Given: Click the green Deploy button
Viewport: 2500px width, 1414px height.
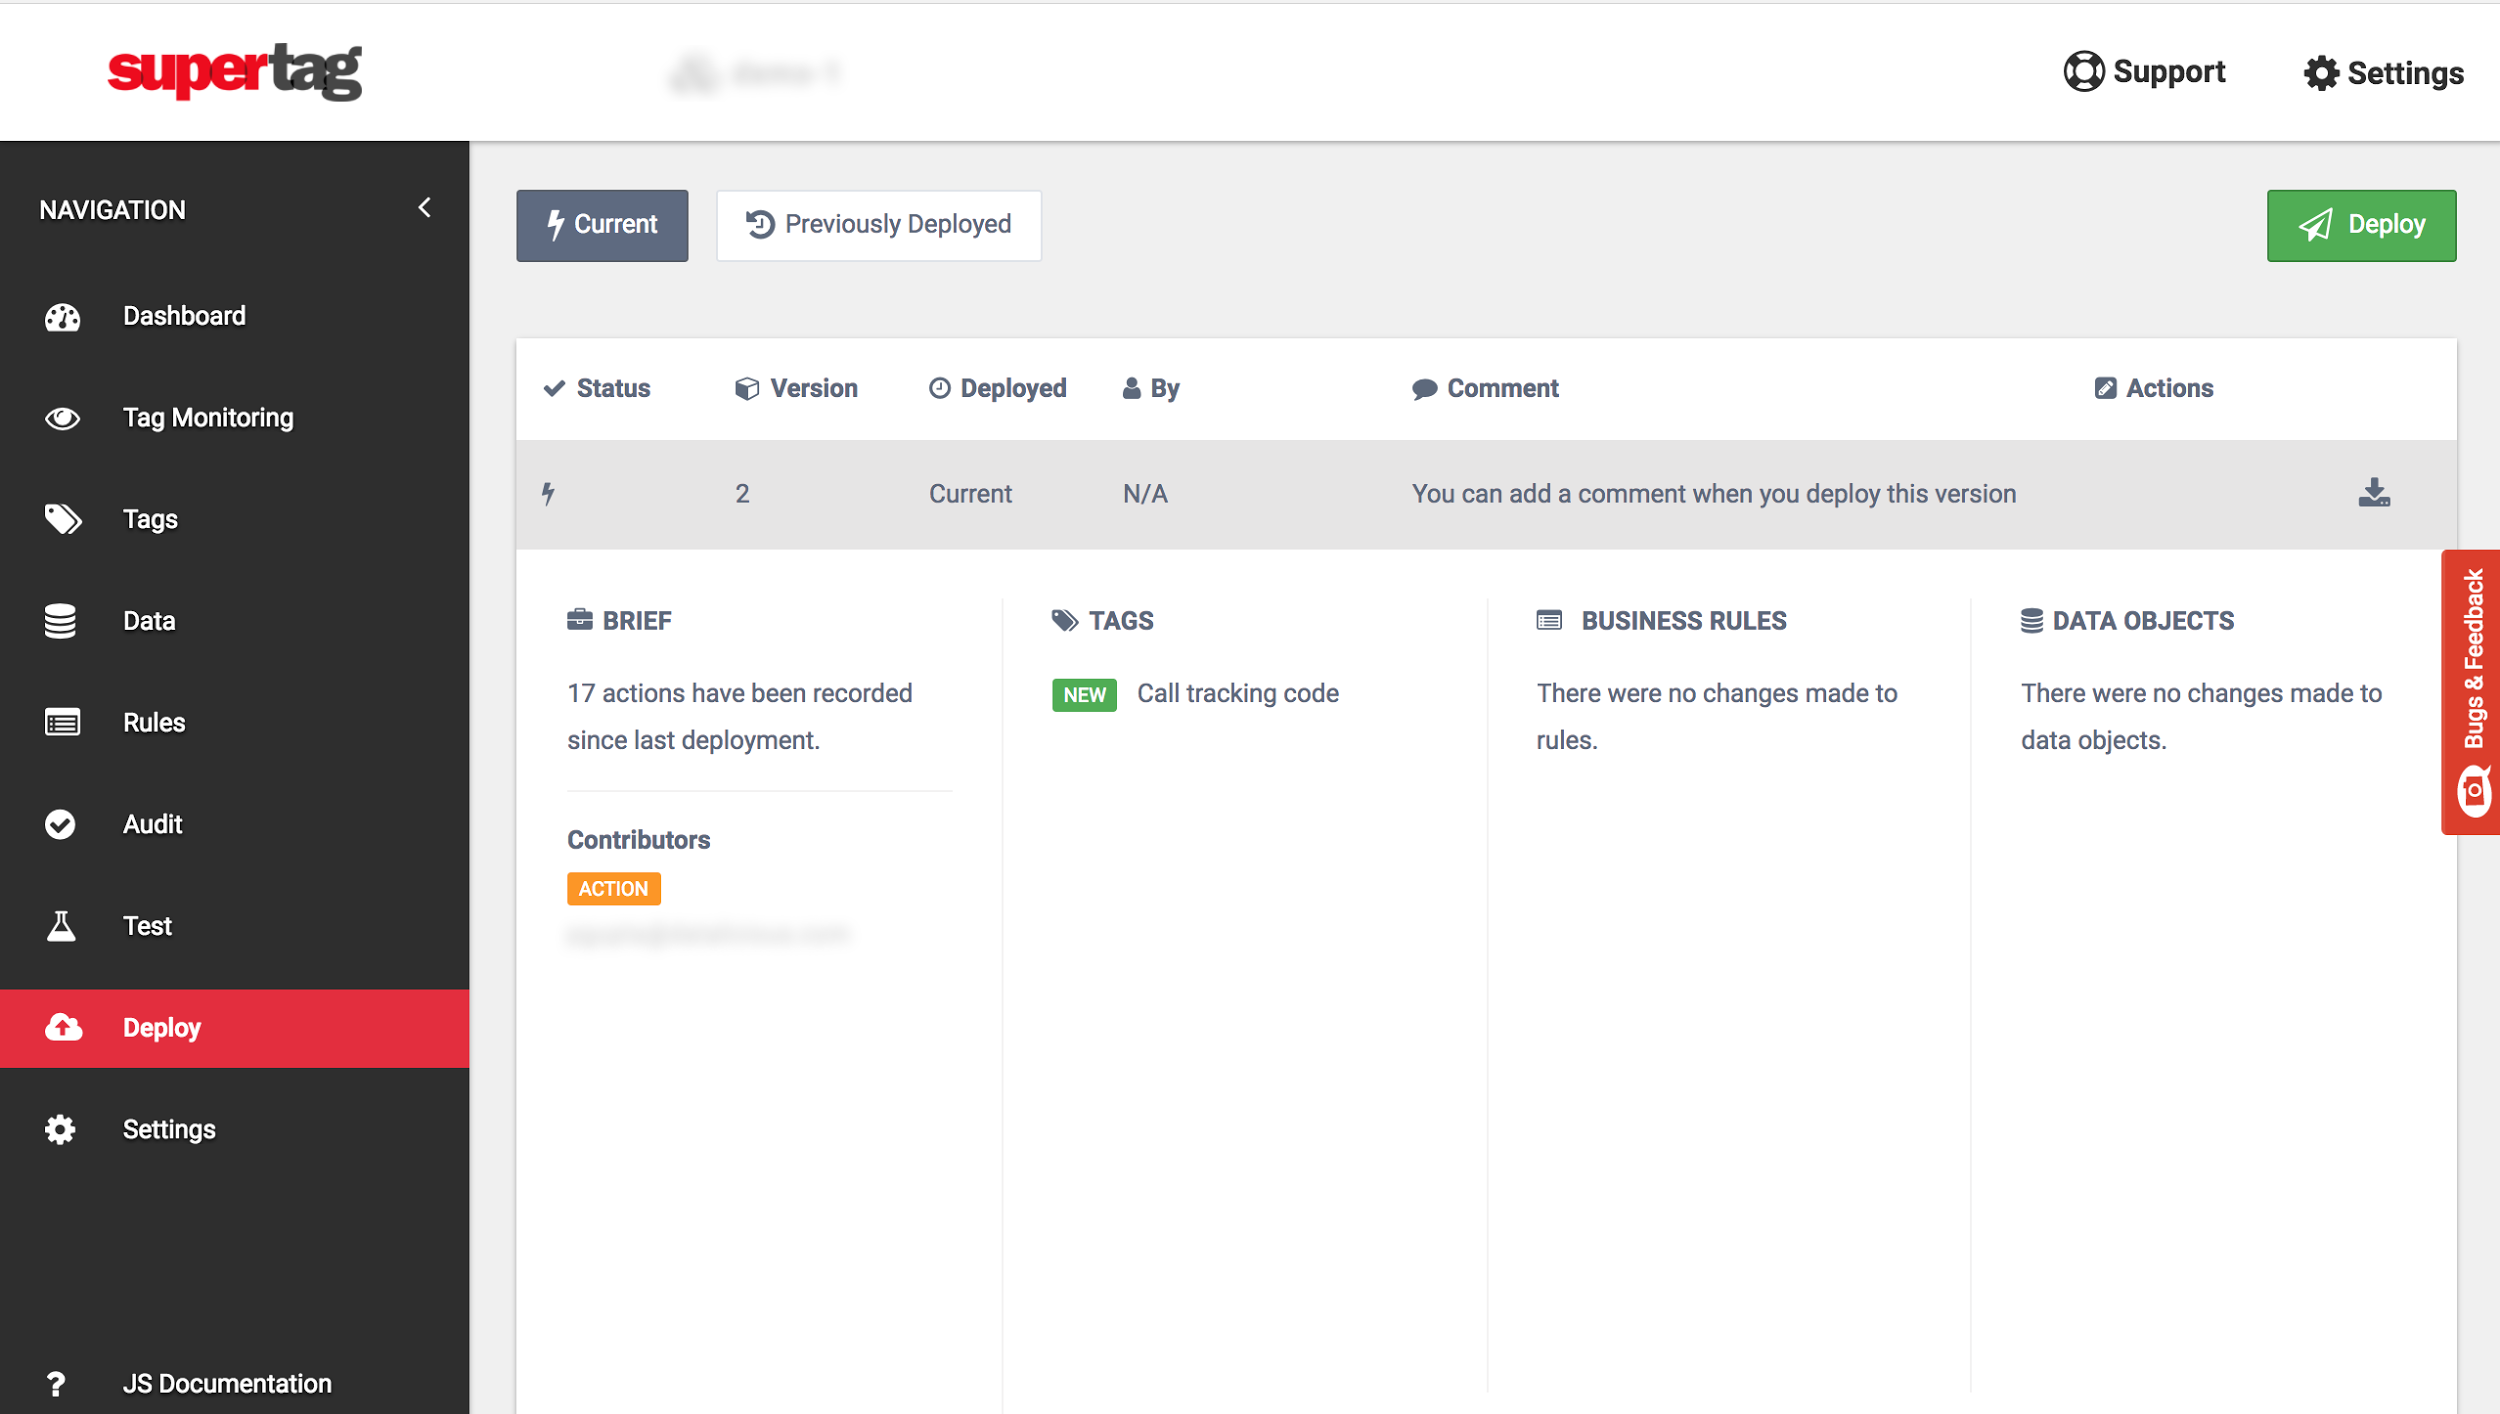Looking at the screenshot, I should (2361, 225).
